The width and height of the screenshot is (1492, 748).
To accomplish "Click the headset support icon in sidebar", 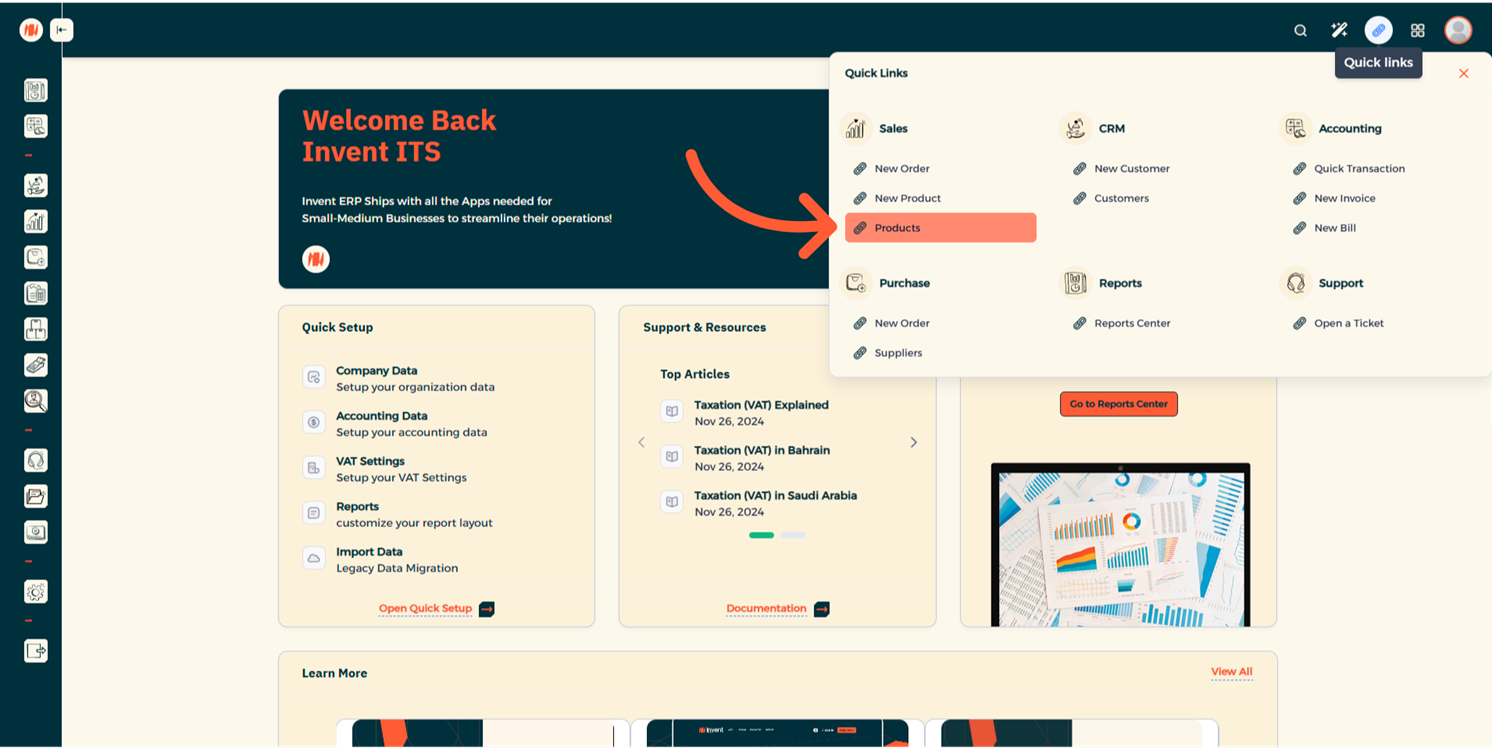I will pos(36,461).
